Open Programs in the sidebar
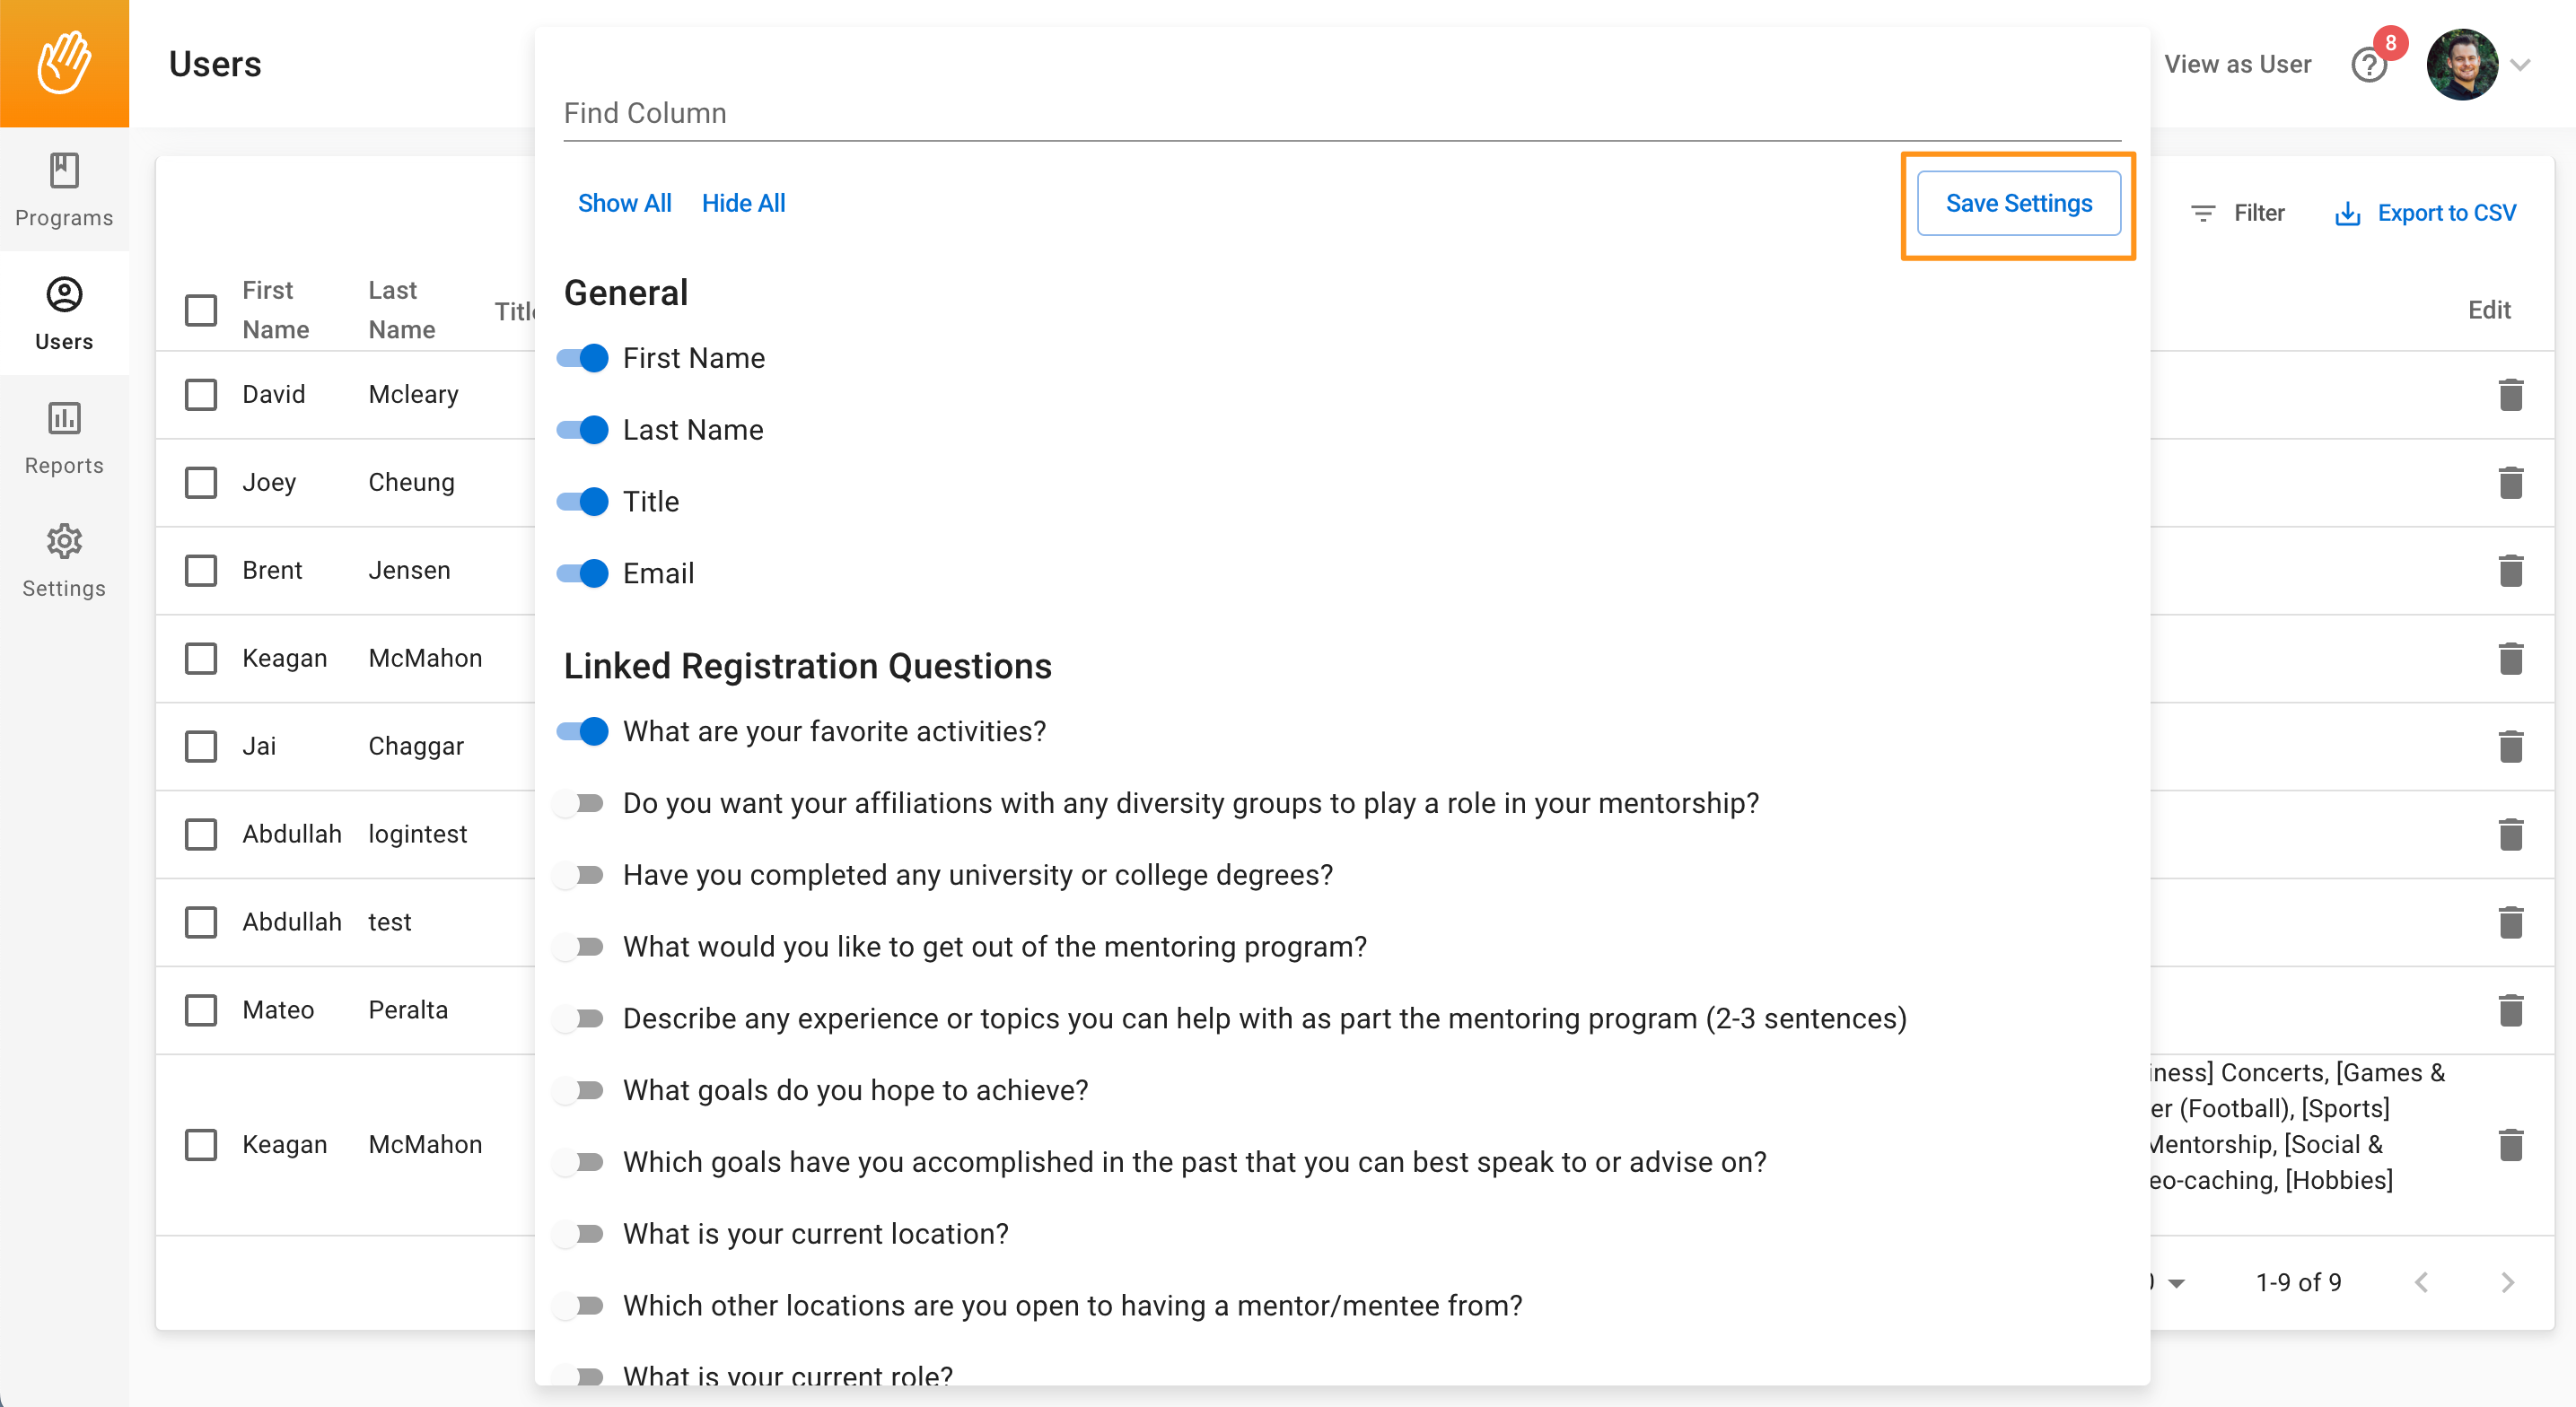The height and width of the screenshot is (1407, 2576). click(x=64, y=190)
